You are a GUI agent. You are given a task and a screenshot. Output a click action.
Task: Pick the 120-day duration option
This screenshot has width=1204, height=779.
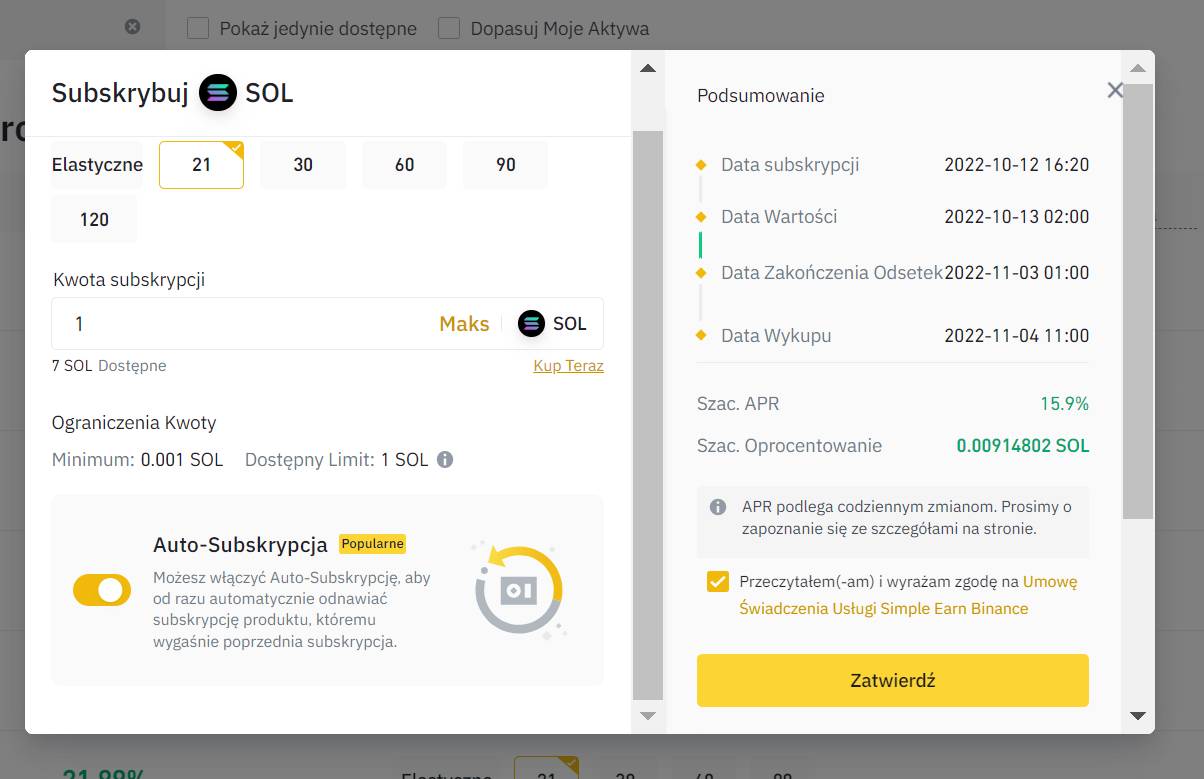(94, 219)
